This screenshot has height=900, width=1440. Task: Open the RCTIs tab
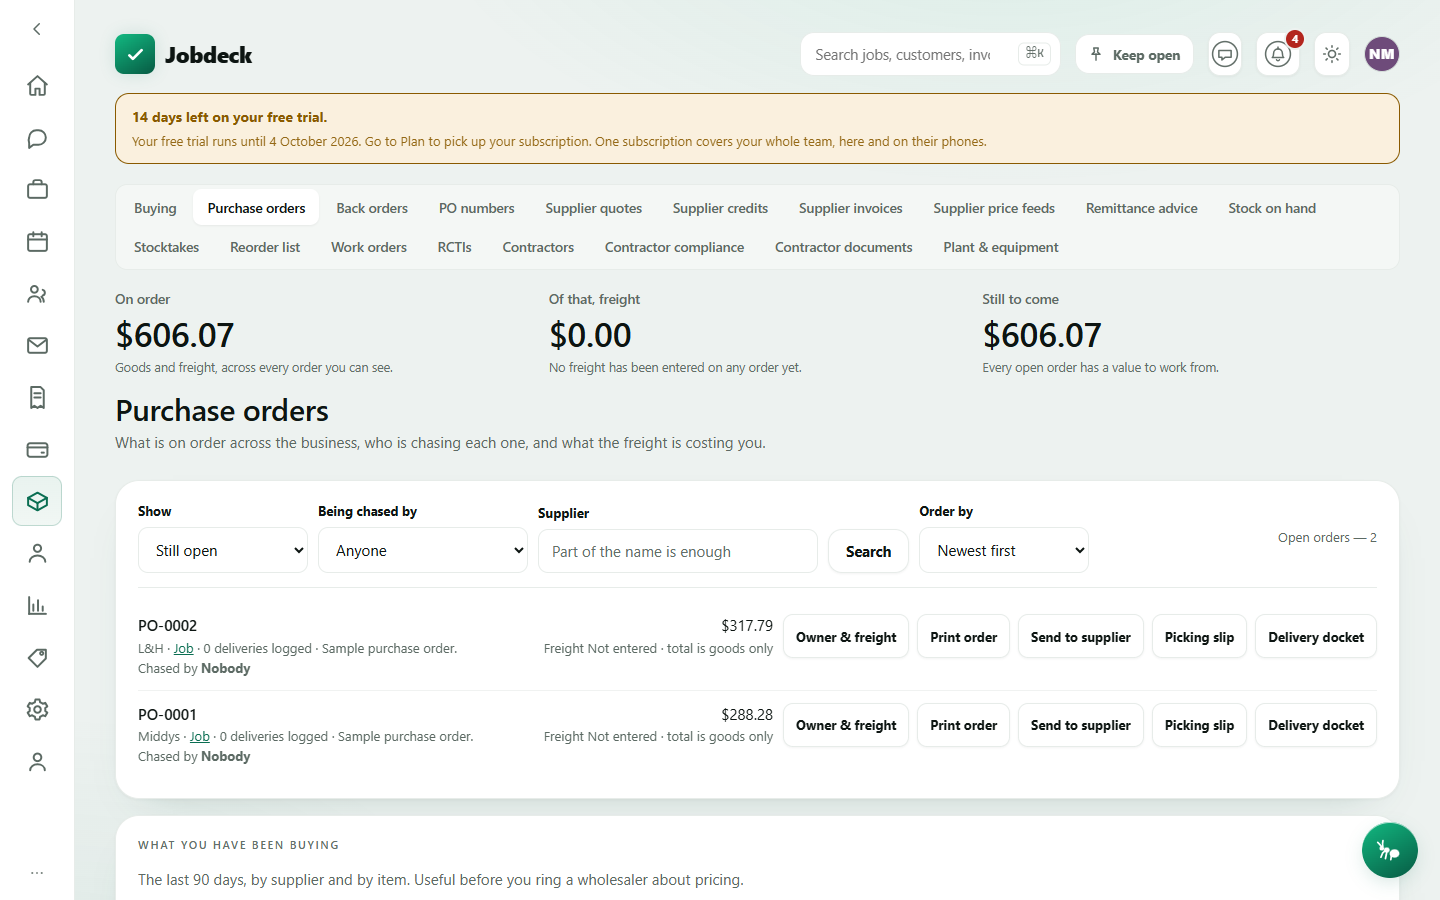point(454,247)
